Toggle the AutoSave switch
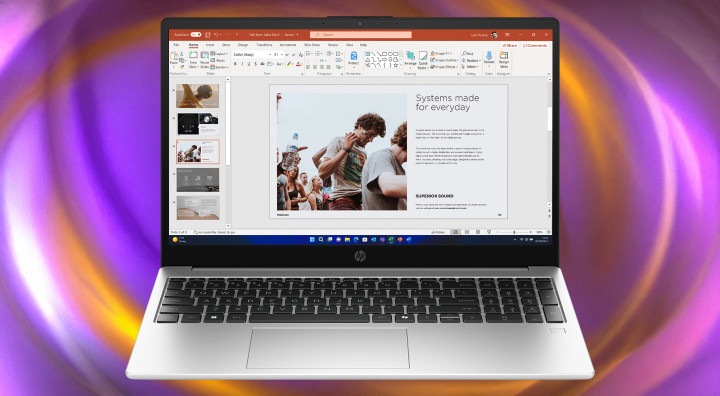The width and height of the screenshot is (720, 396). click(196, 34)
